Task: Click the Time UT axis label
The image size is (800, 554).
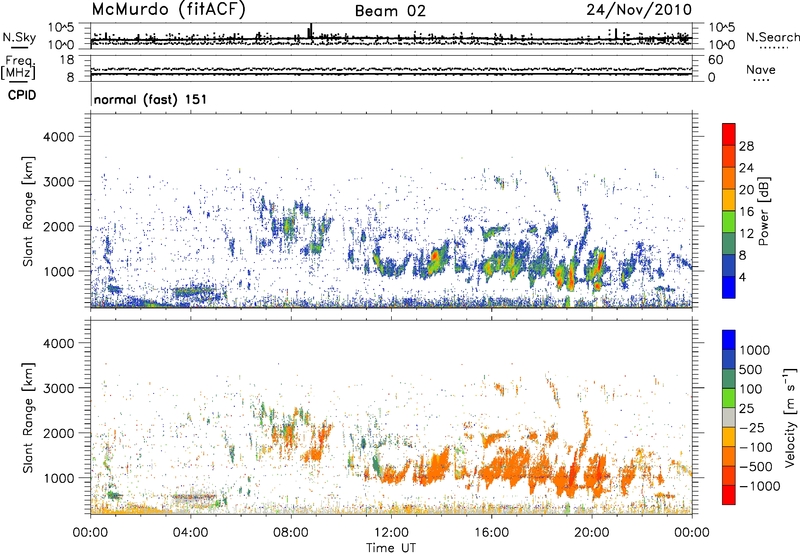Action: [391, 548]
